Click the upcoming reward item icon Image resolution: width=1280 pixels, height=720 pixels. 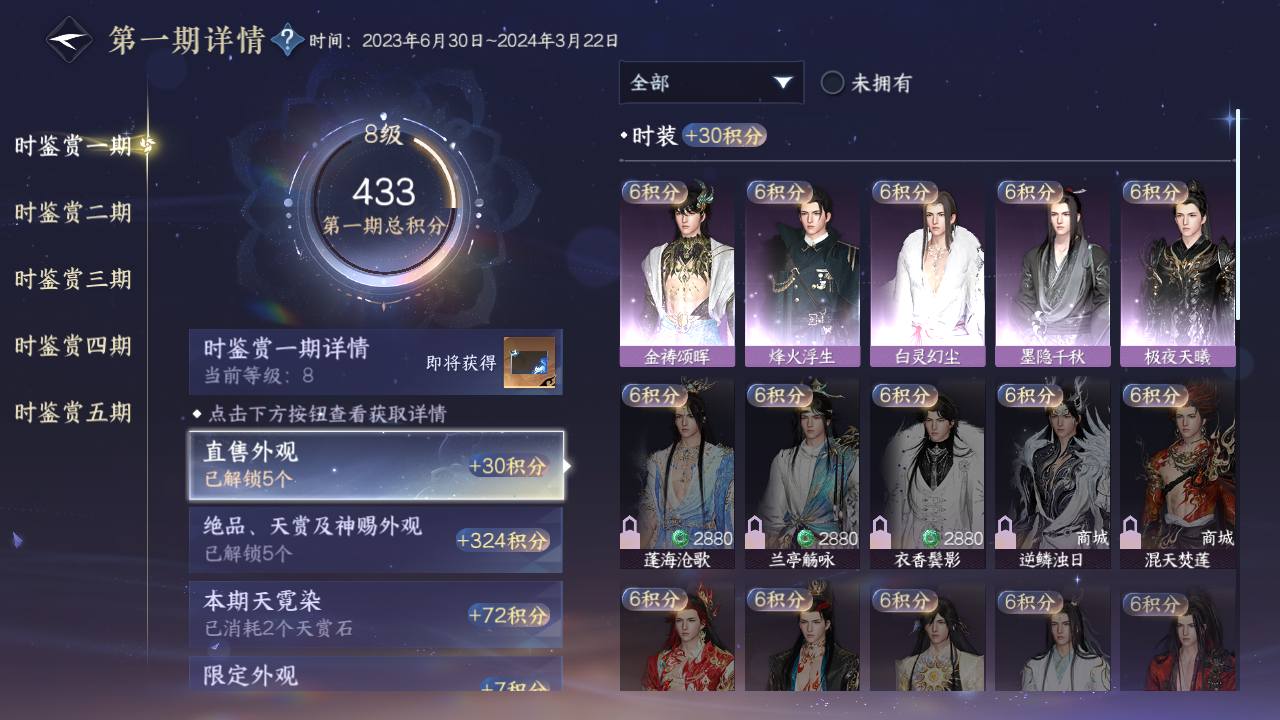pos(529,362)
